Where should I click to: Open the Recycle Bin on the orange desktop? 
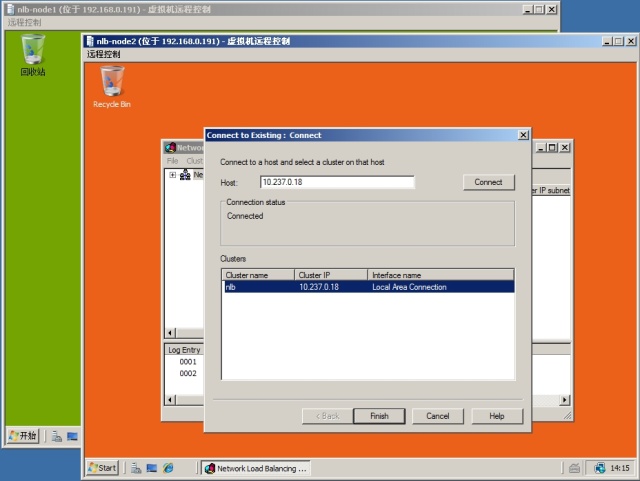click(112, 83)
